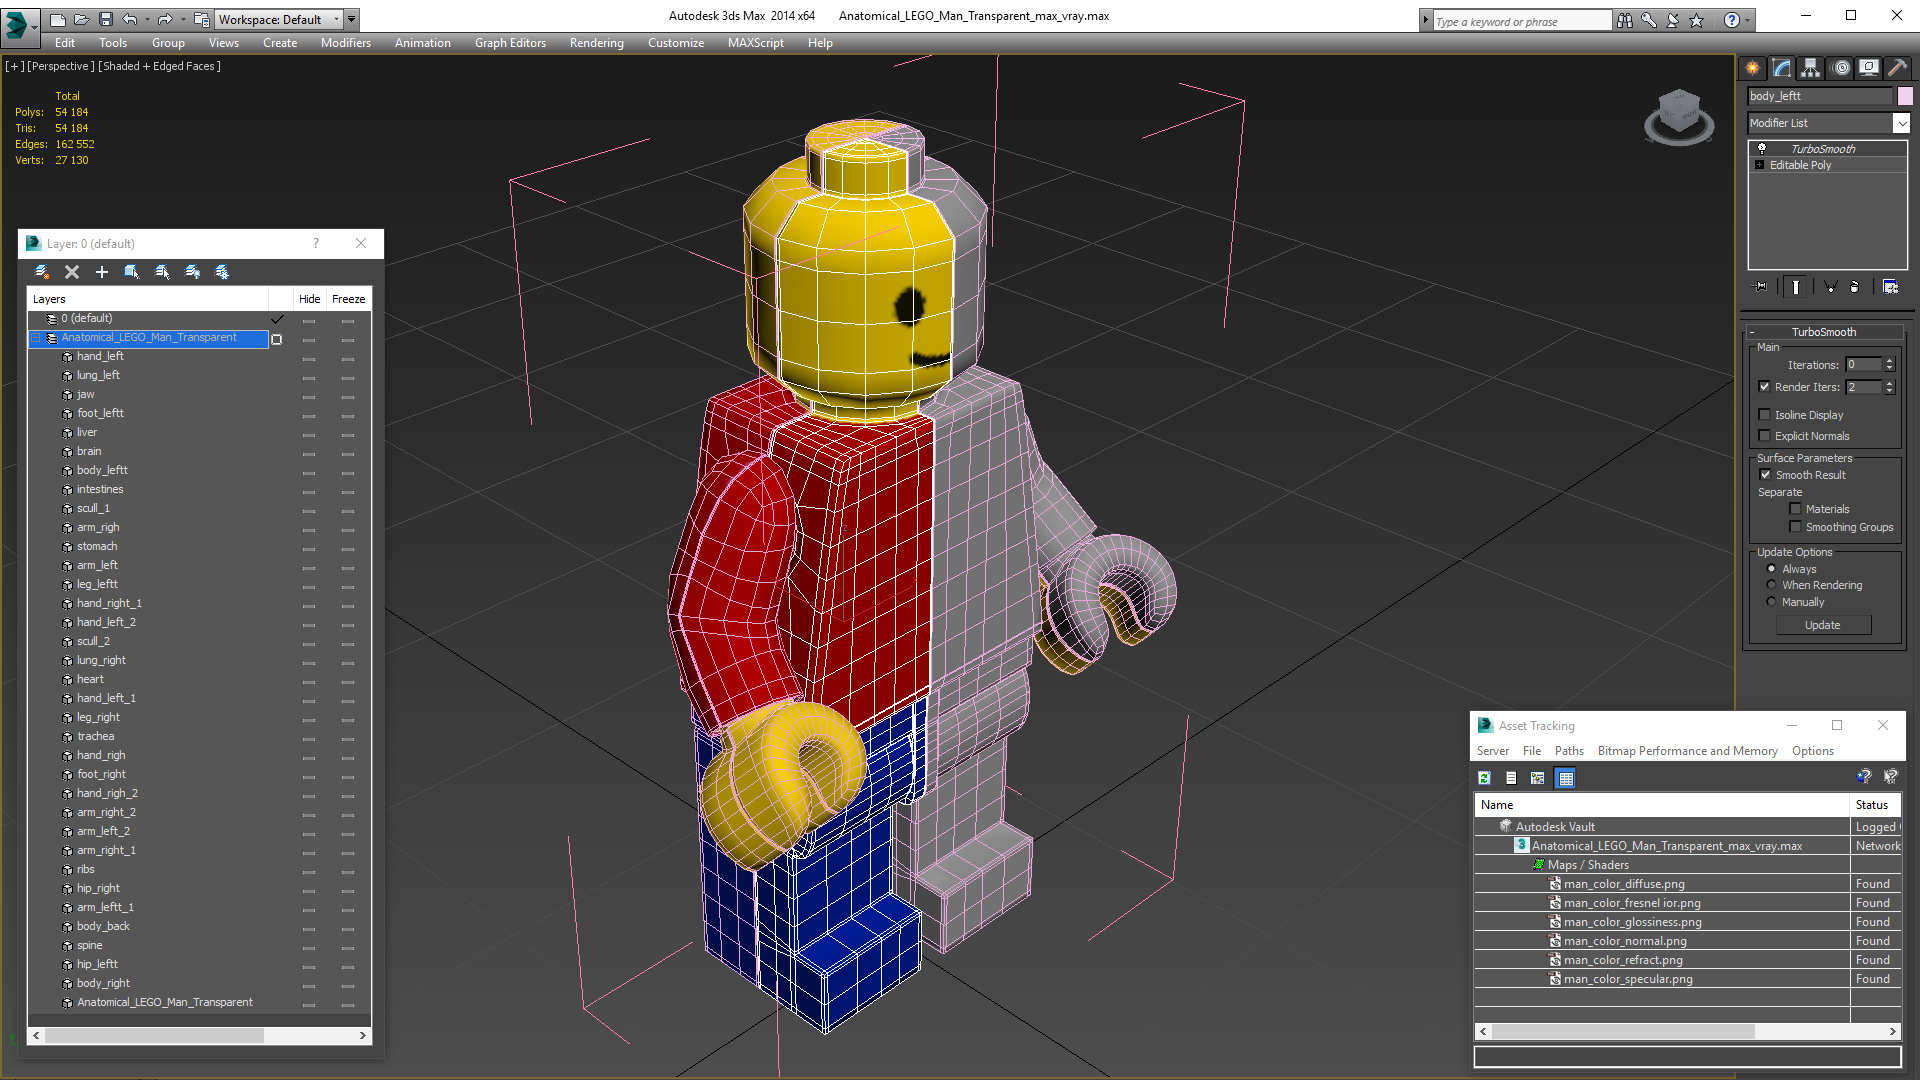This screenshot has width=1920, height=1080.
Task: Open the Undo history dropdown arrow
Action: pyautogui.click(x=147, y=19)
